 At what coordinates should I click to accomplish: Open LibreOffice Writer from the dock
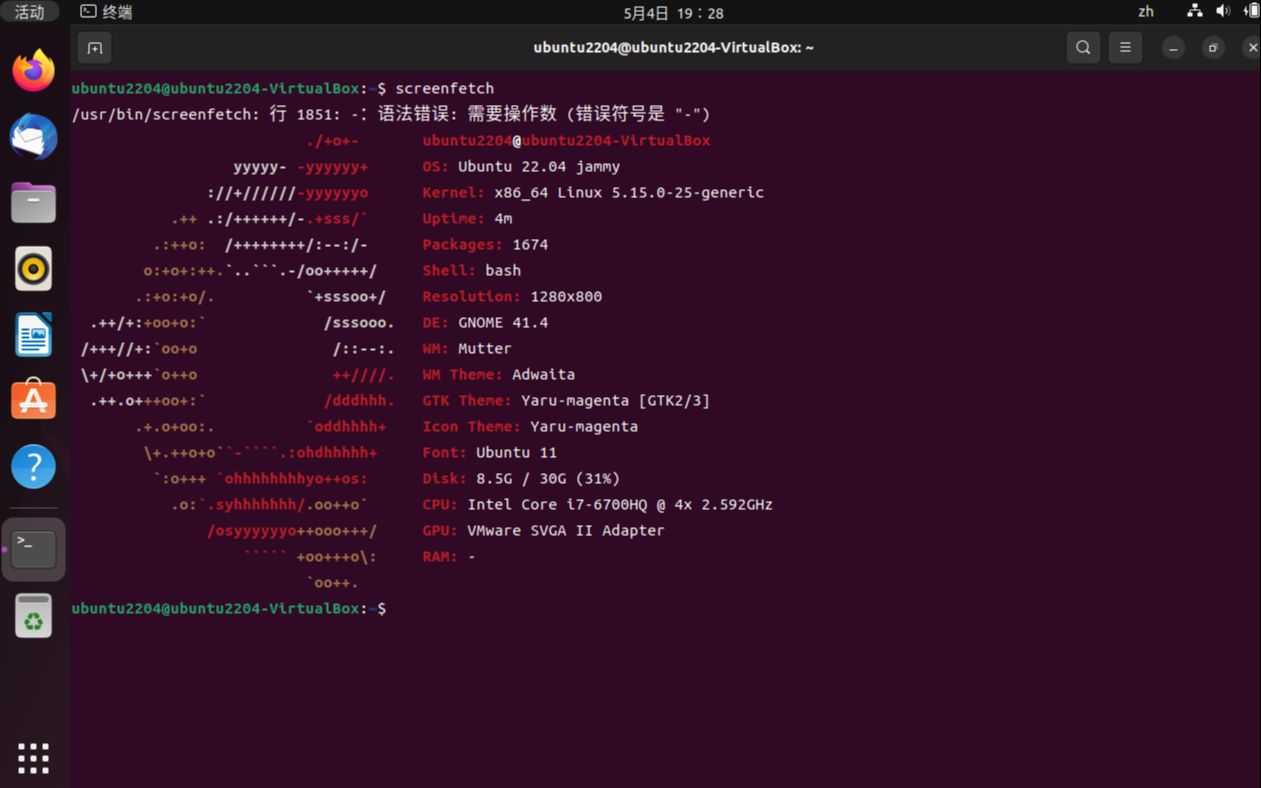(33, 334)
